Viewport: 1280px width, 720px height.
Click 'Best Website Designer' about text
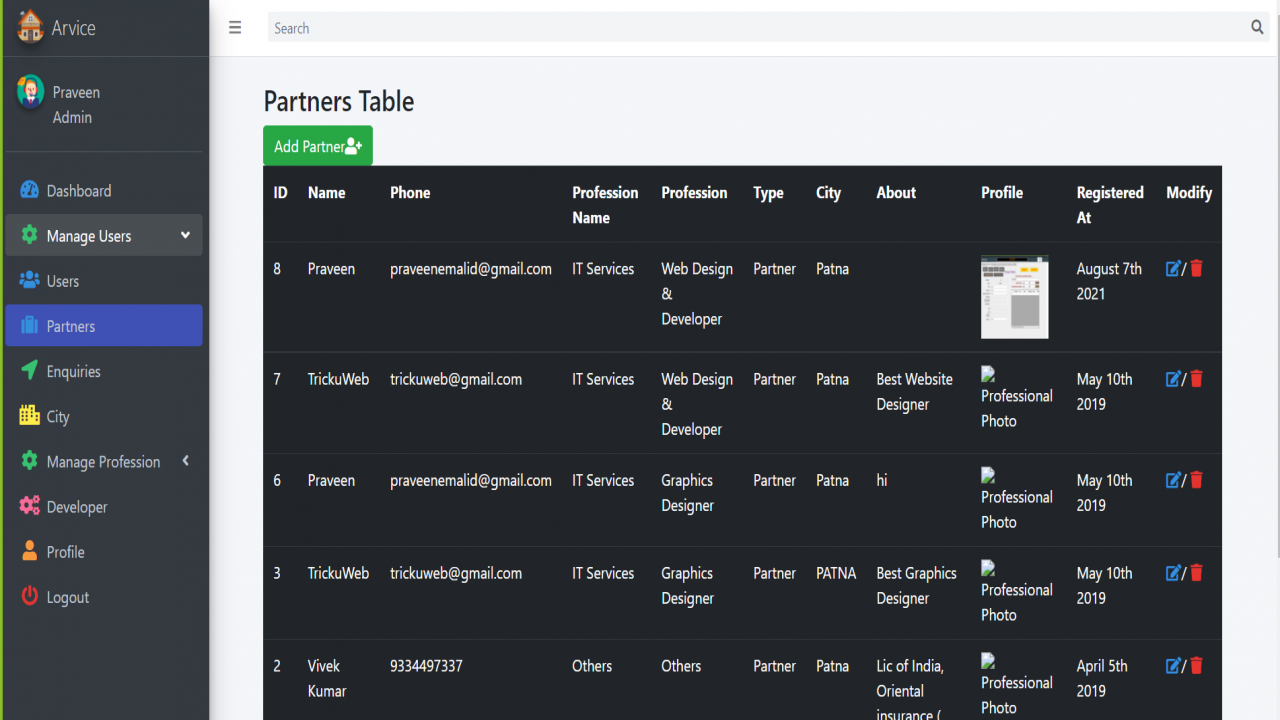pyautogui.click(x=915, y=391)
